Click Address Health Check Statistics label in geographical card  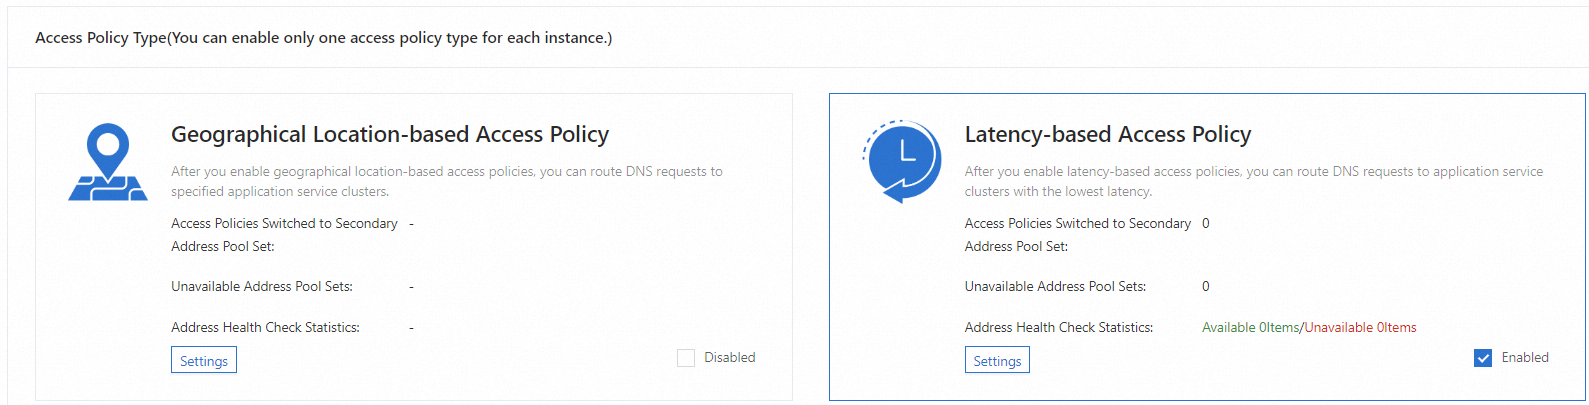pos(265,327)
